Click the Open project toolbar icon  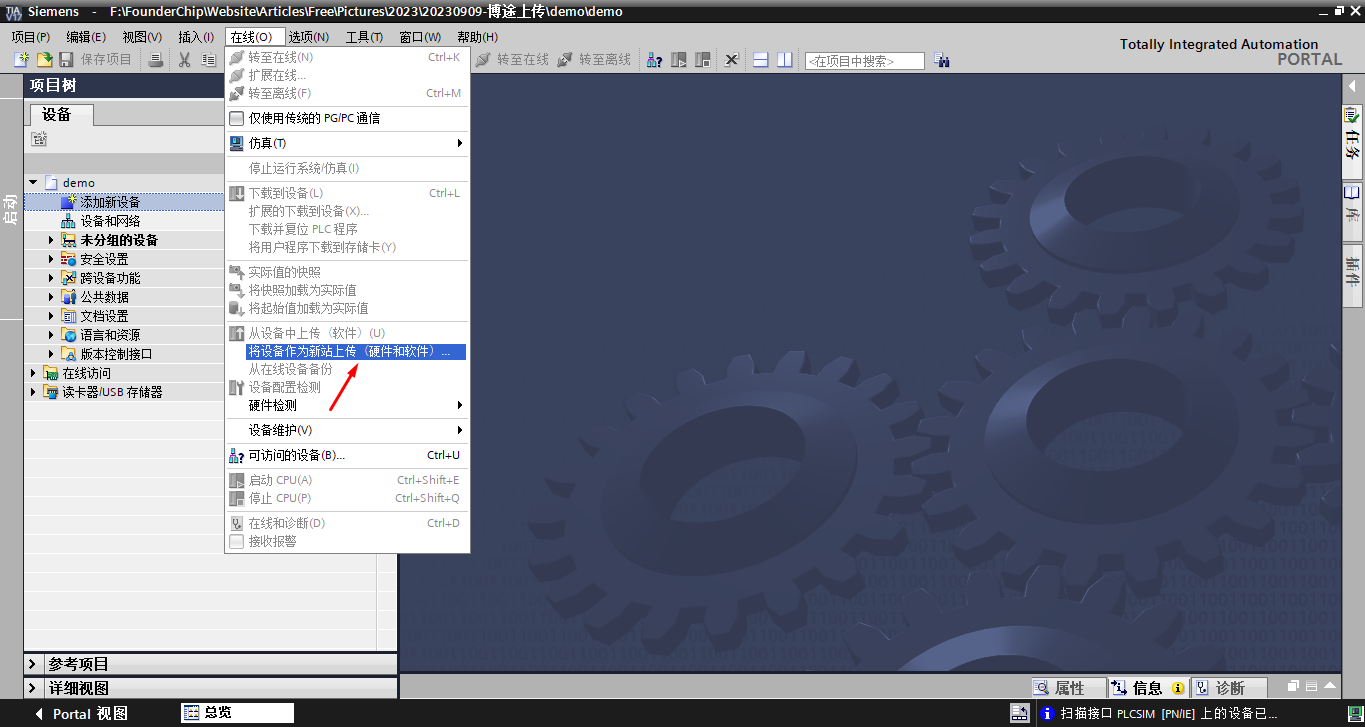pos(44,60)
